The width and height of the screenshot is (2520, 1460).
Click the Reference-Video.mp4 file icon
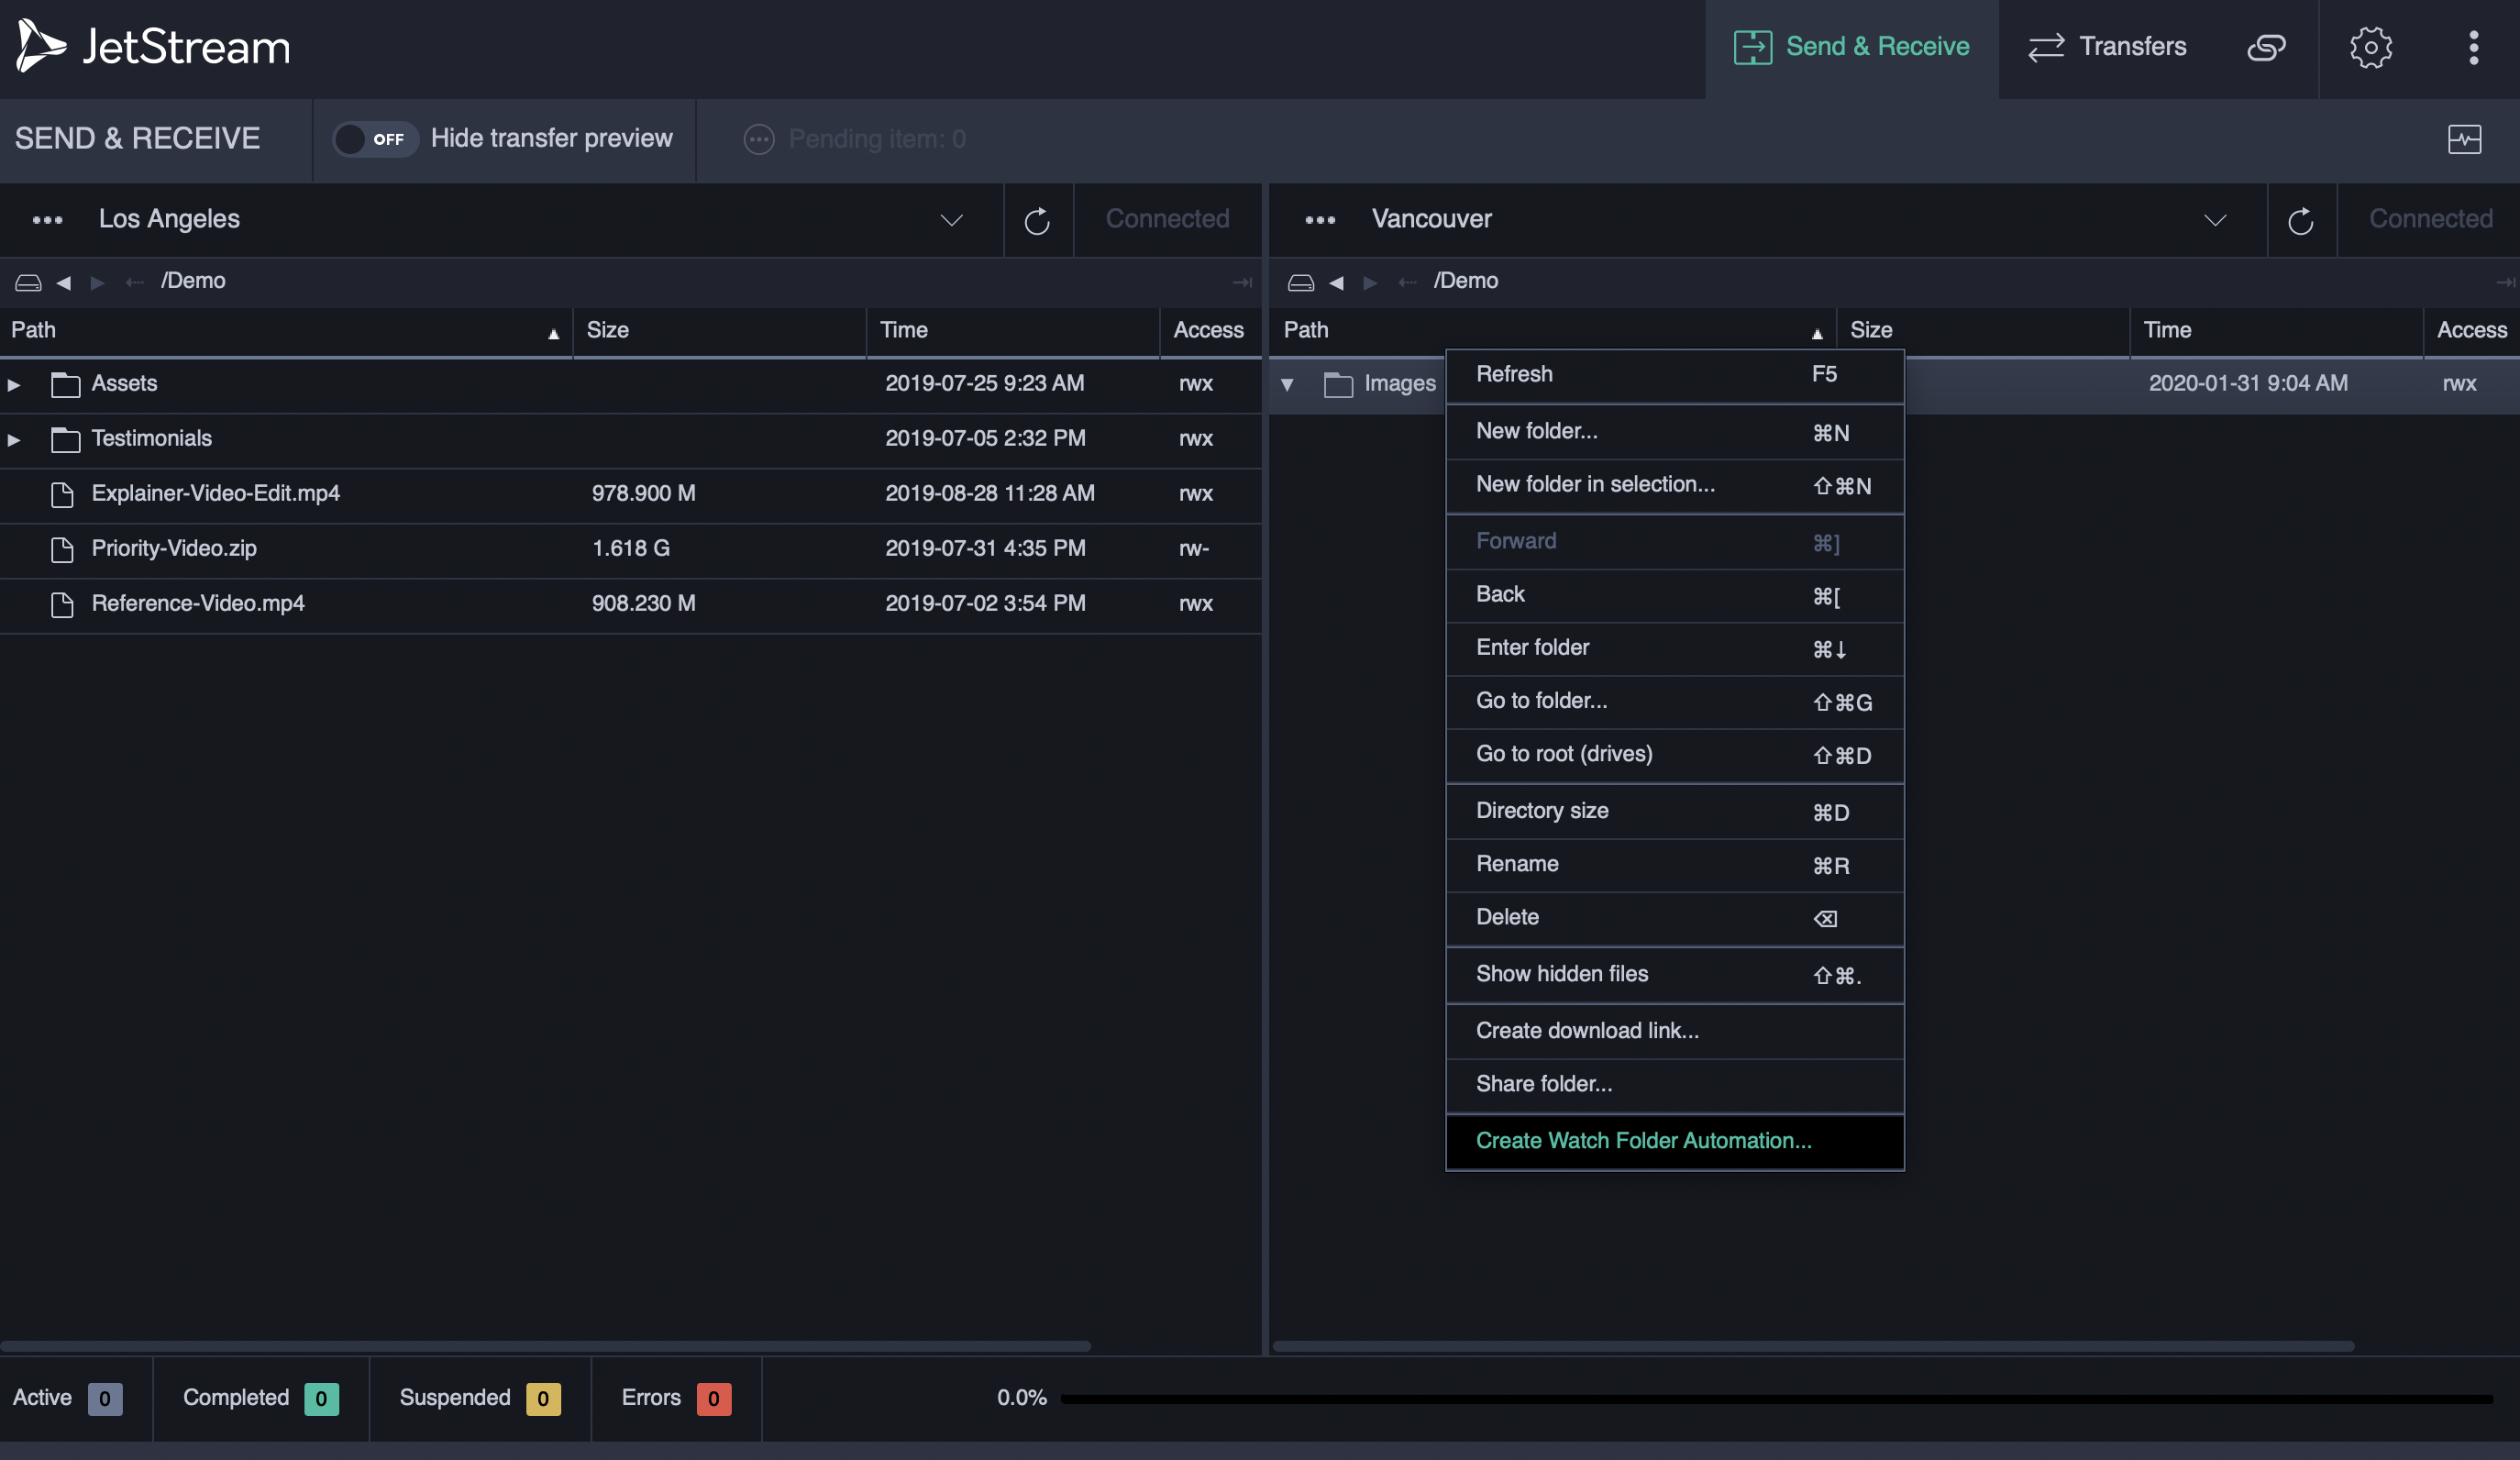pyautogui.click(x=62, y=604)
